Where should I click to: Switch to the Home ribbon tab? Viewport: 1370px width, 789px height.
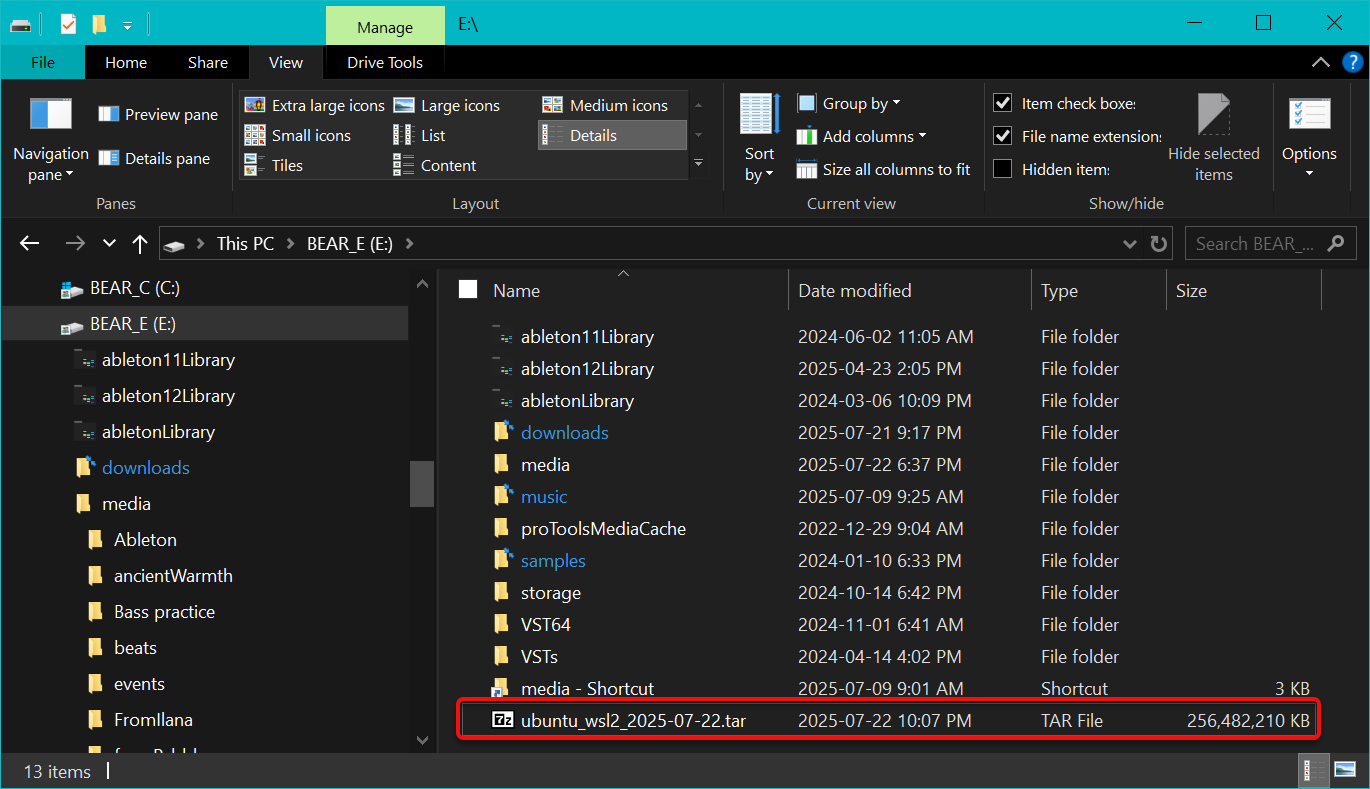pos(125,62)
